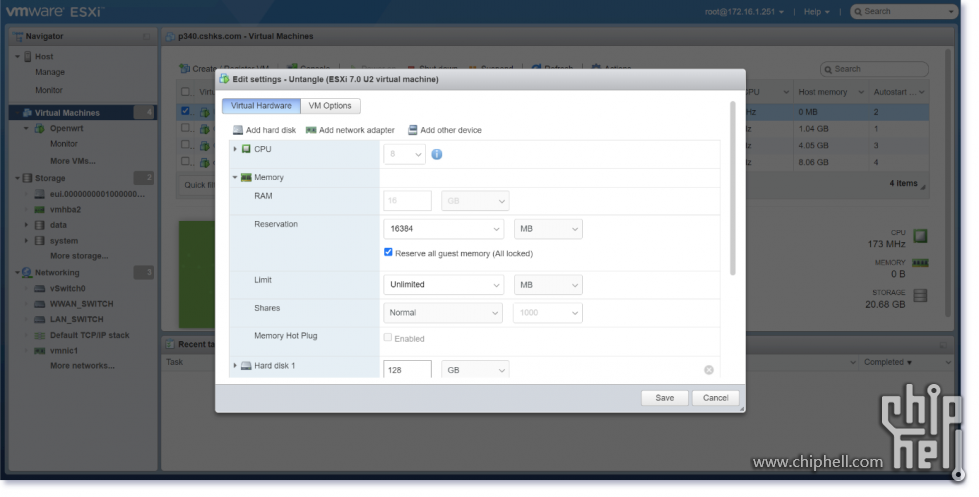Click the Memory chip icon in settings

(246, 177)
